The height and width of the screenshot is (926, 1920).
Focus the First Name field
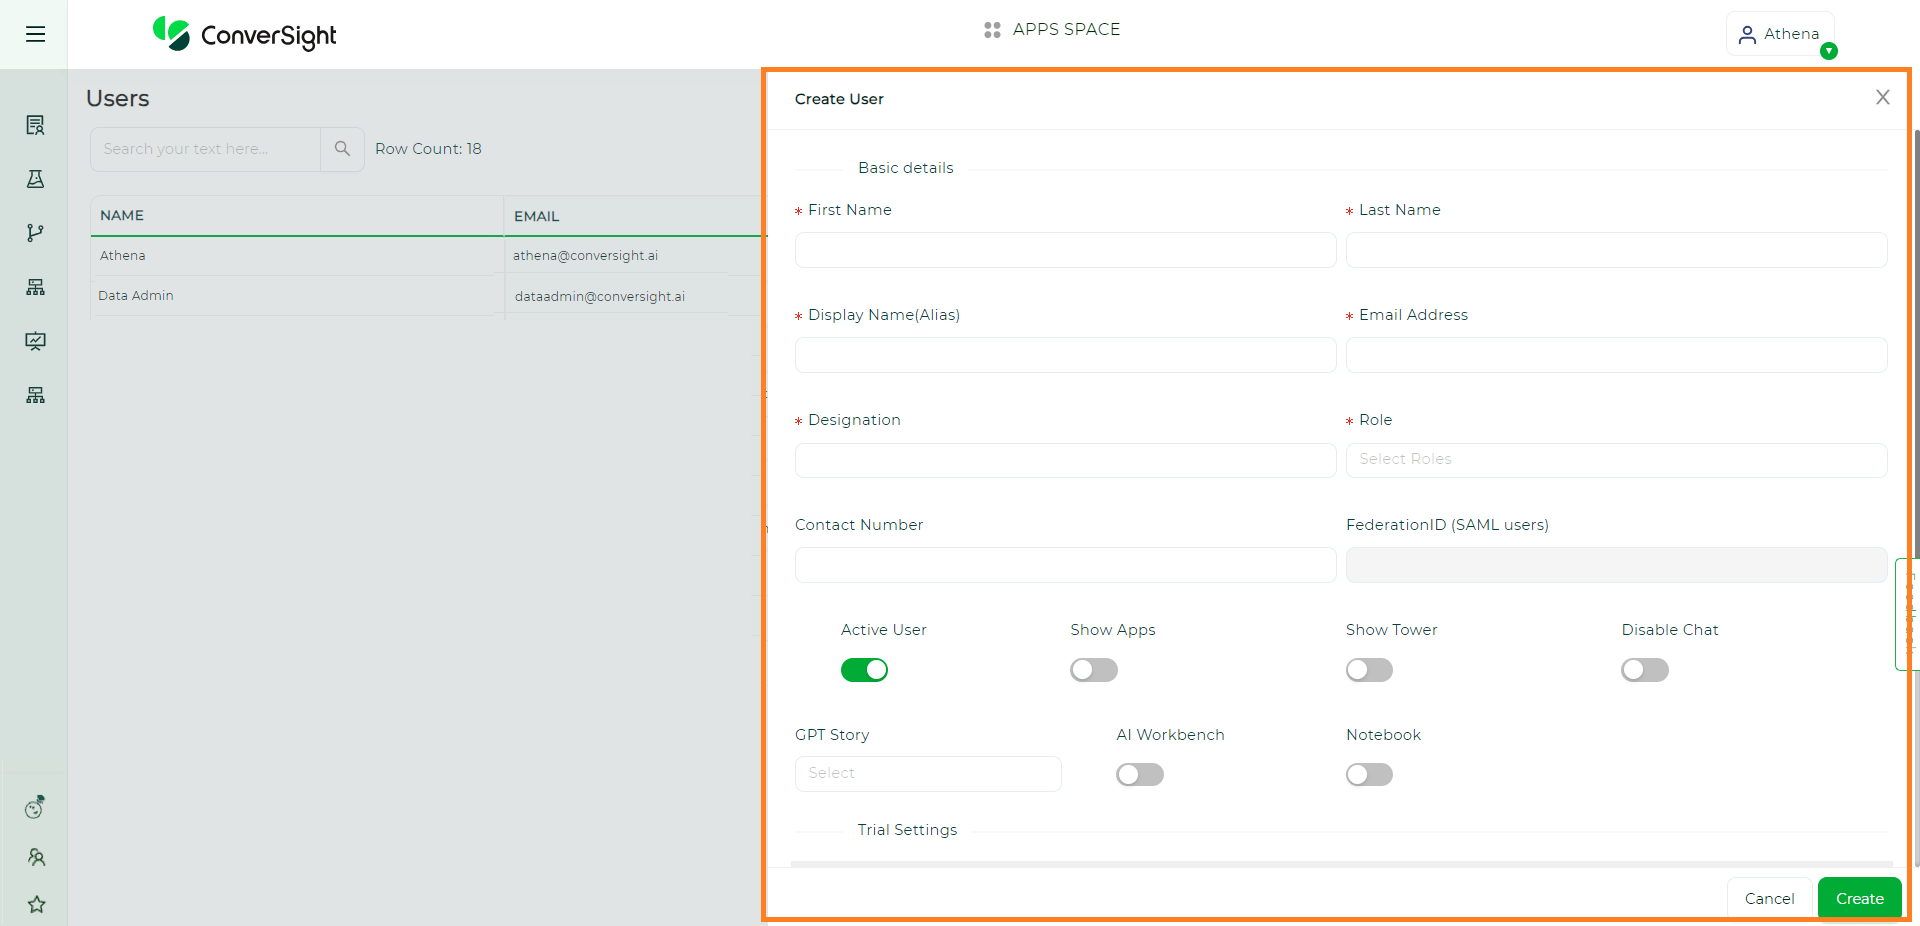[x=1065, y=250]
